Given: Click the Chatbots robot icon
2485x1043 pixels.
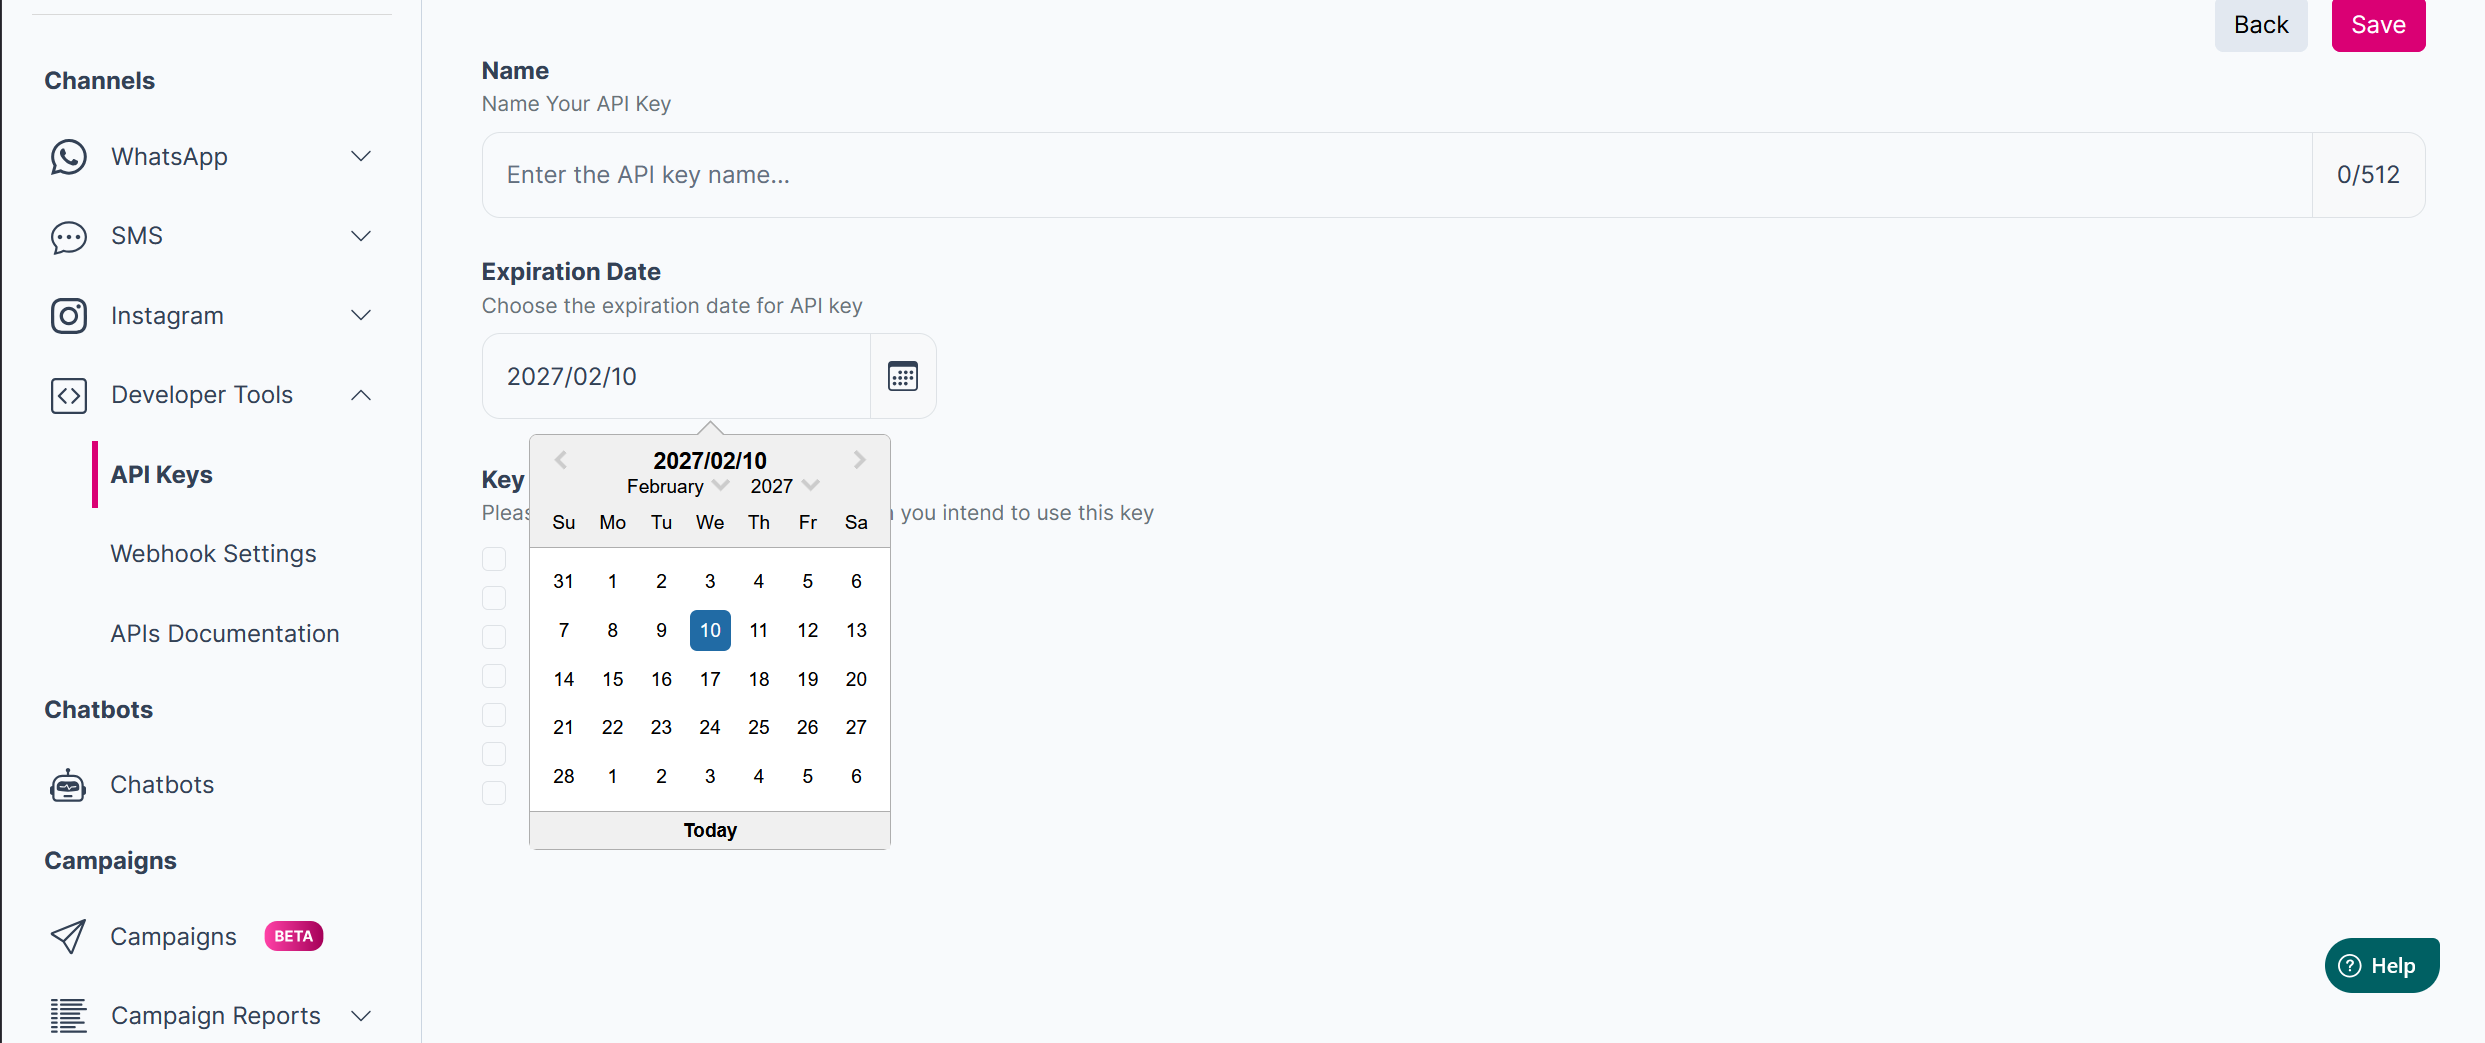Looking at the screenshot, I should click(68, 786).
